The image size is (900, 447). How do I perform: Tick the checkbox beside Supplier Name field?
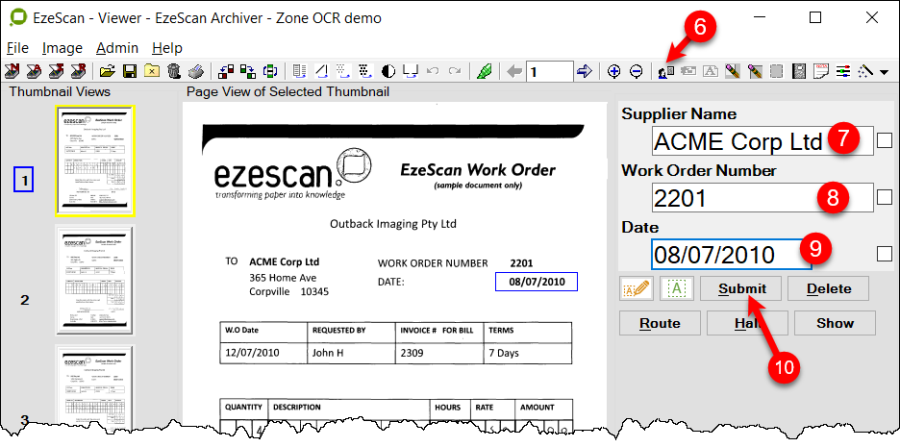(x=884, y=141)
